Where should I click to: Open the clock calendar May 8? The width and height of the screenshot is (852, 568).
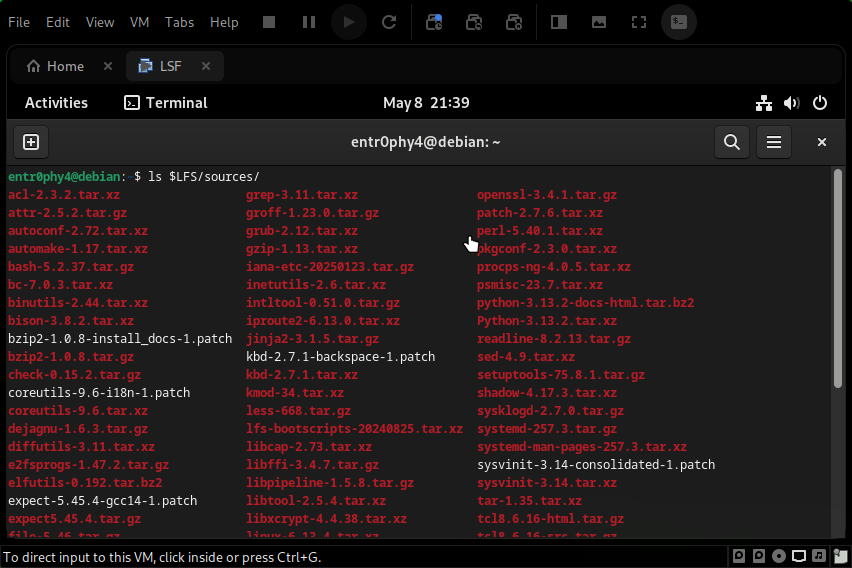coord(426,103)
